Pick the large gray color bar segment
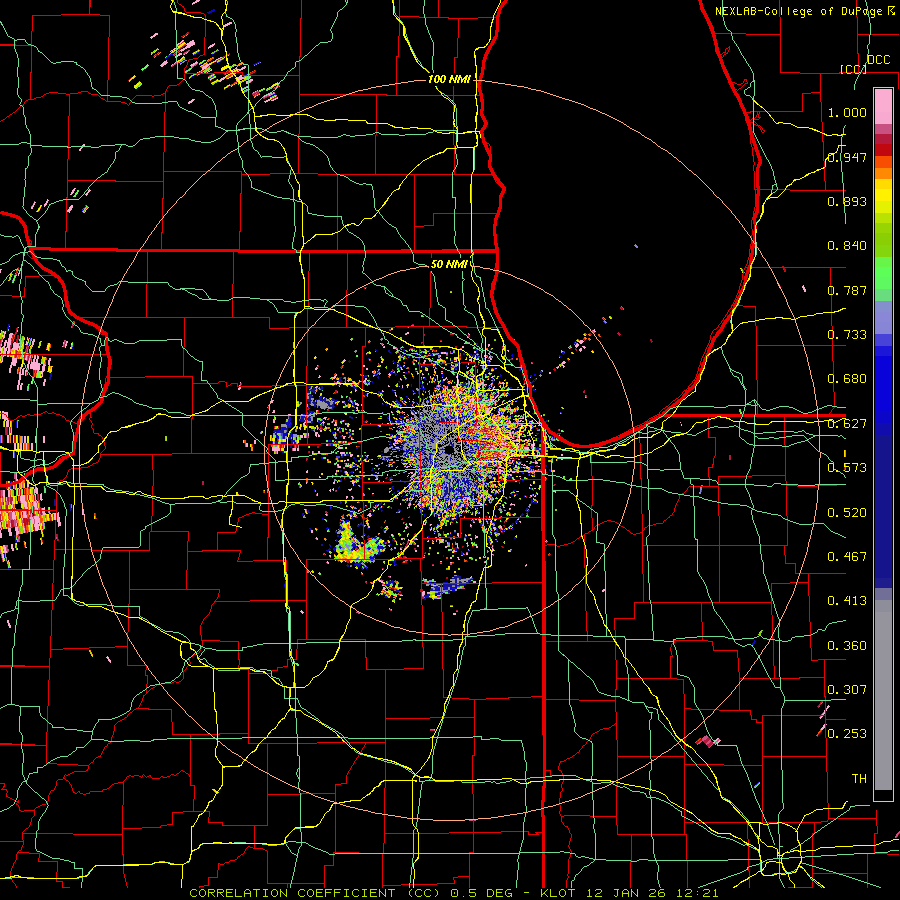The height and width of the screenshot is (900, 900). [883, 695]
